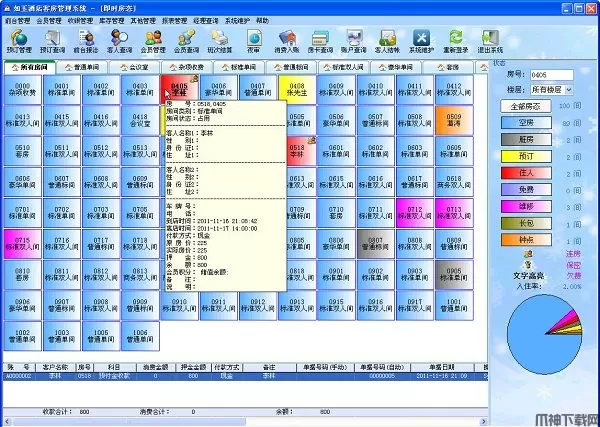This screenshot has height=427, width=600.
Task: Select occupied room 0405 李林 tile
Action: (179, 88)
